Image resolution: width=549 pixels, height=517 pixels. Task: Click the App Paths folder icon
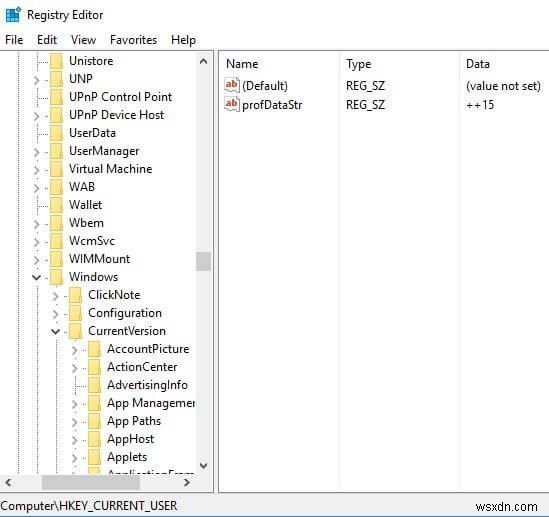(x=94, y=421)
